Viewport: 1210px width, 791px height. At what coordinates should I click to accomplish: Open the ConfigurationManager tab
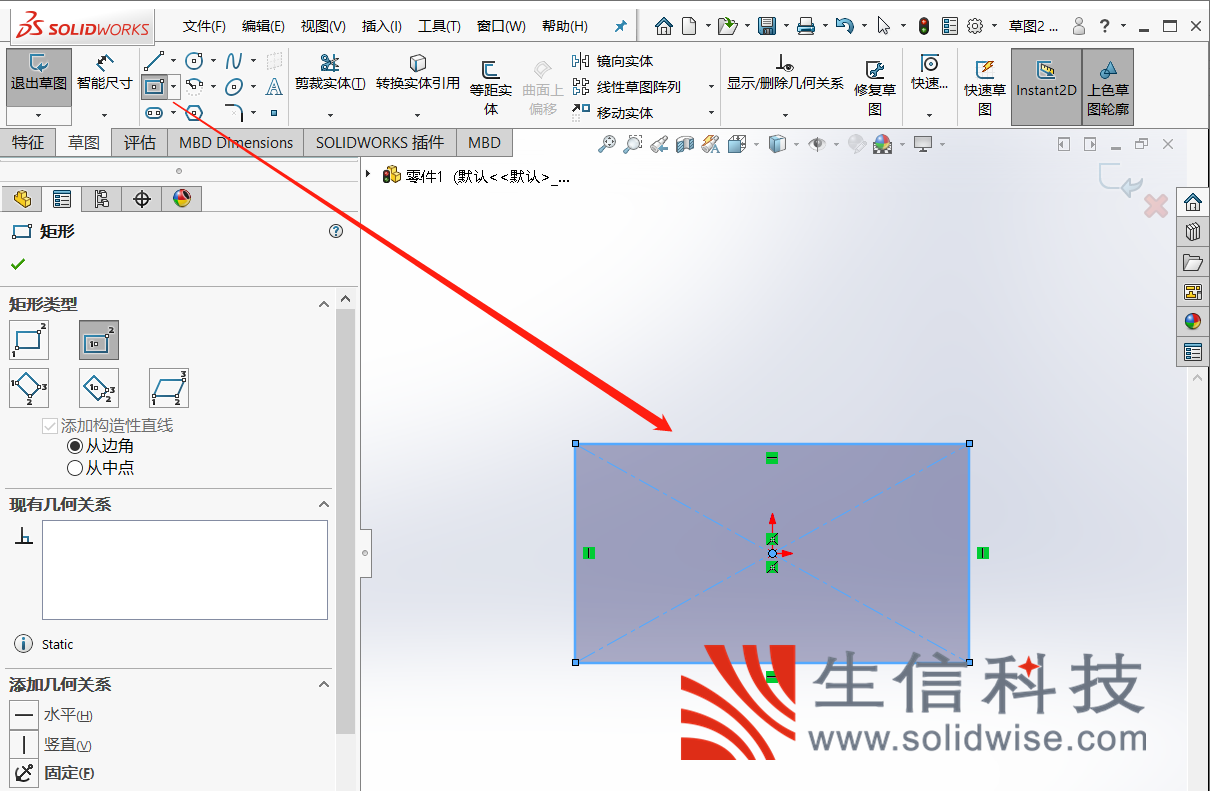tap(102, 198)
